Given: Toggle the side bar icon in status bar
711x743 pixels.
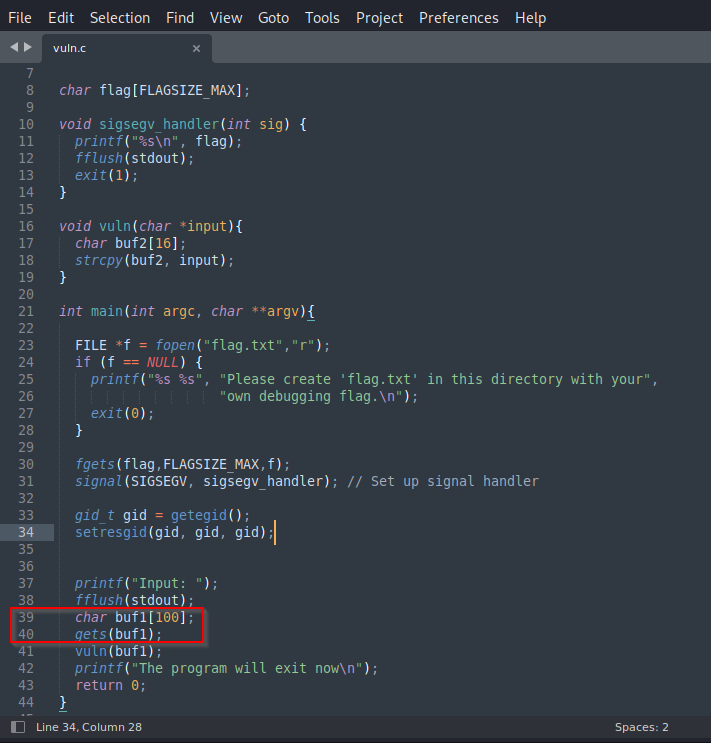Looking at the screenshot, I should pyautogui.click(x=18, y=727).
